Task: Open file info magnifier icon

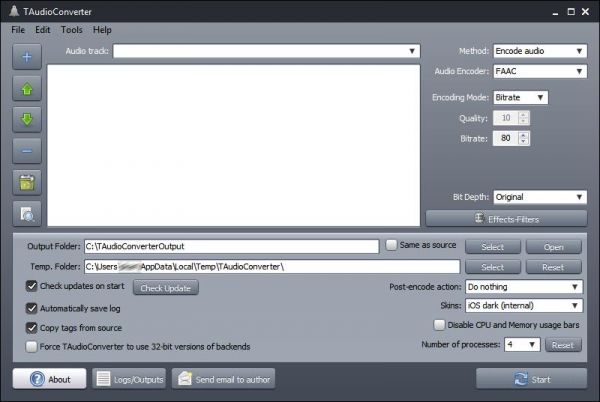Action: tap(27, 214)
